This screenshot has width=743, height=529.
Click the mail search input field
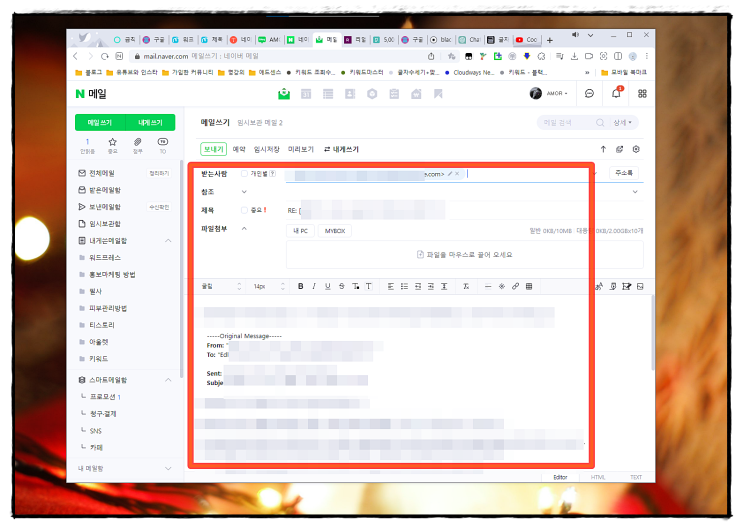(568, 122)
